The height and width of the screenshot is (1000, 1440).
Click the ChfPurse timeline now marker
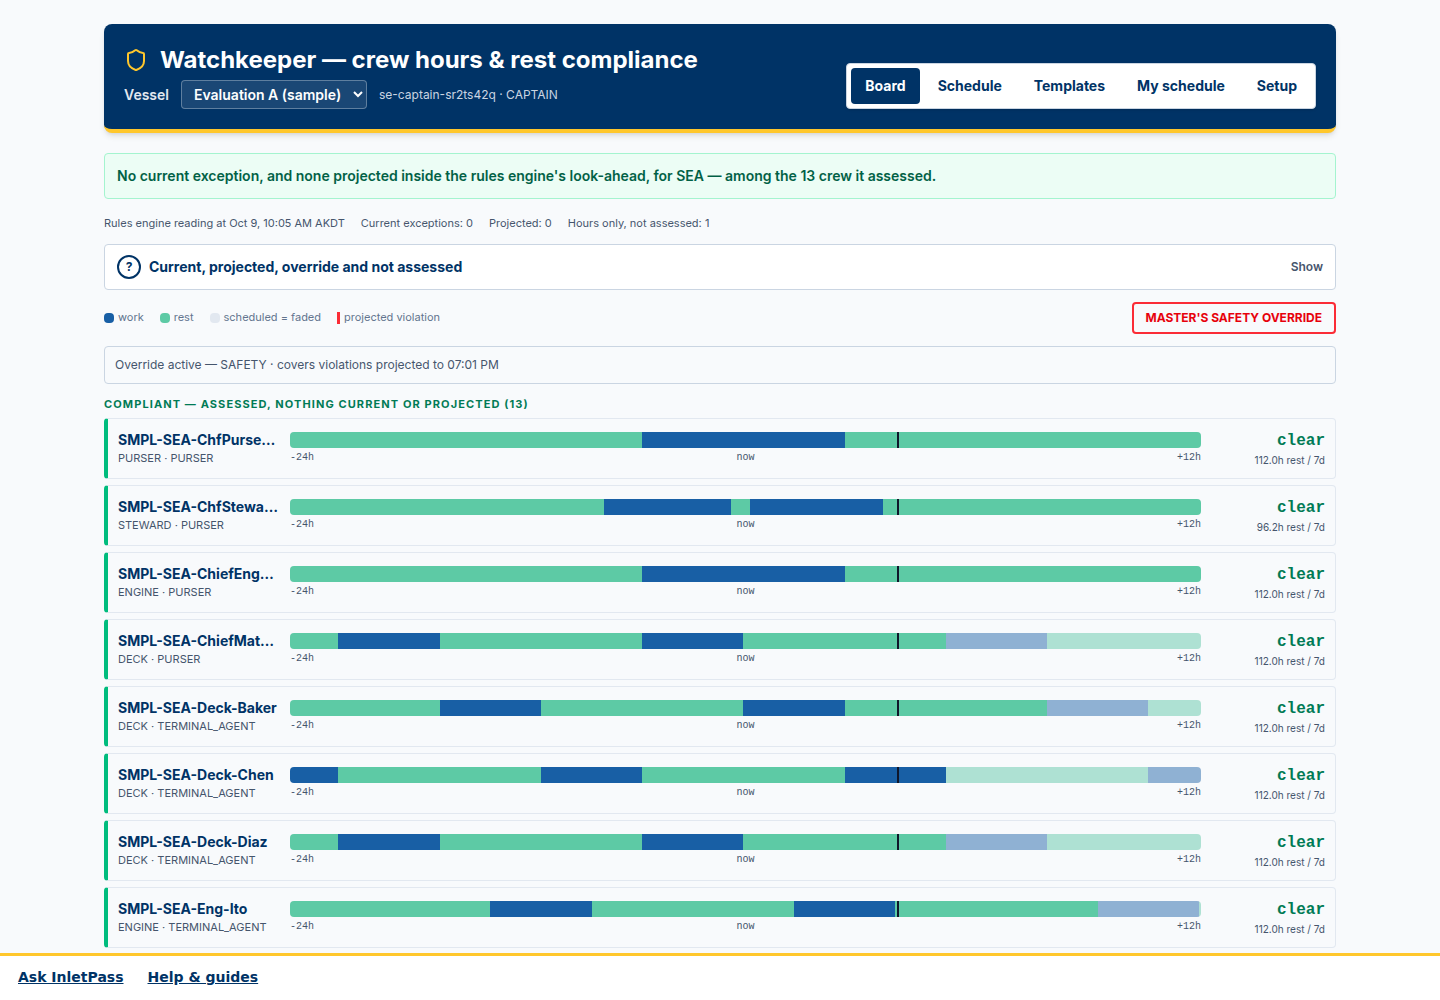898,440
